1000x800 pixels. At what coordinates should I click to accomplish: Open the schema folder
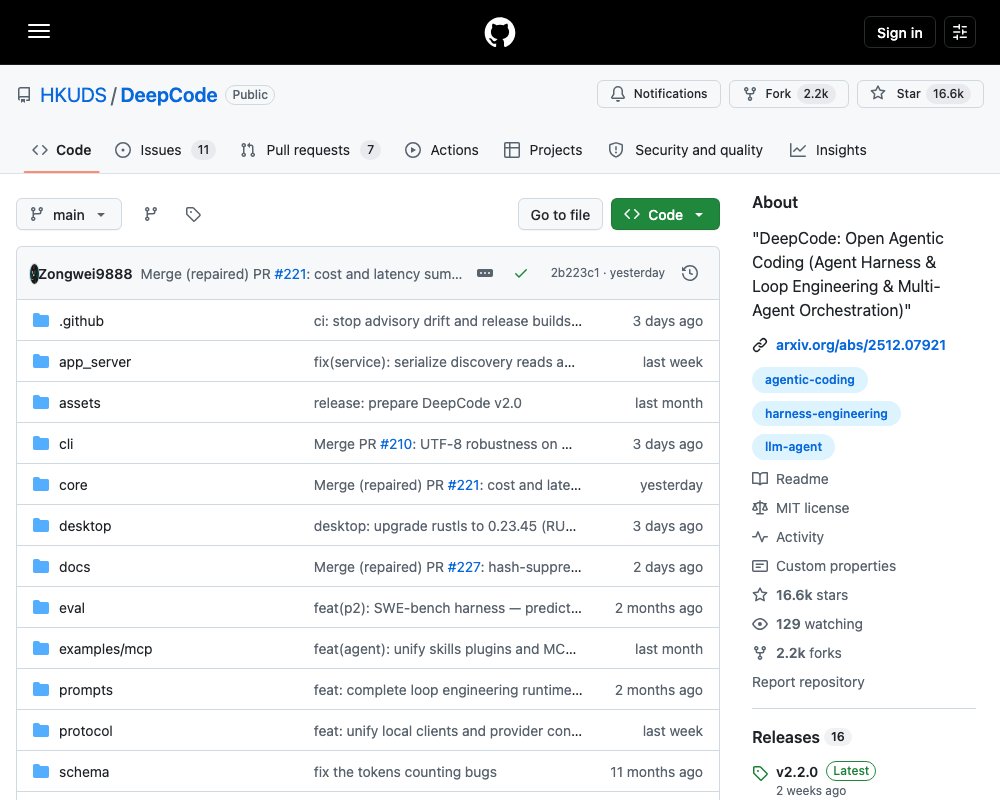[x=84, y=772]
